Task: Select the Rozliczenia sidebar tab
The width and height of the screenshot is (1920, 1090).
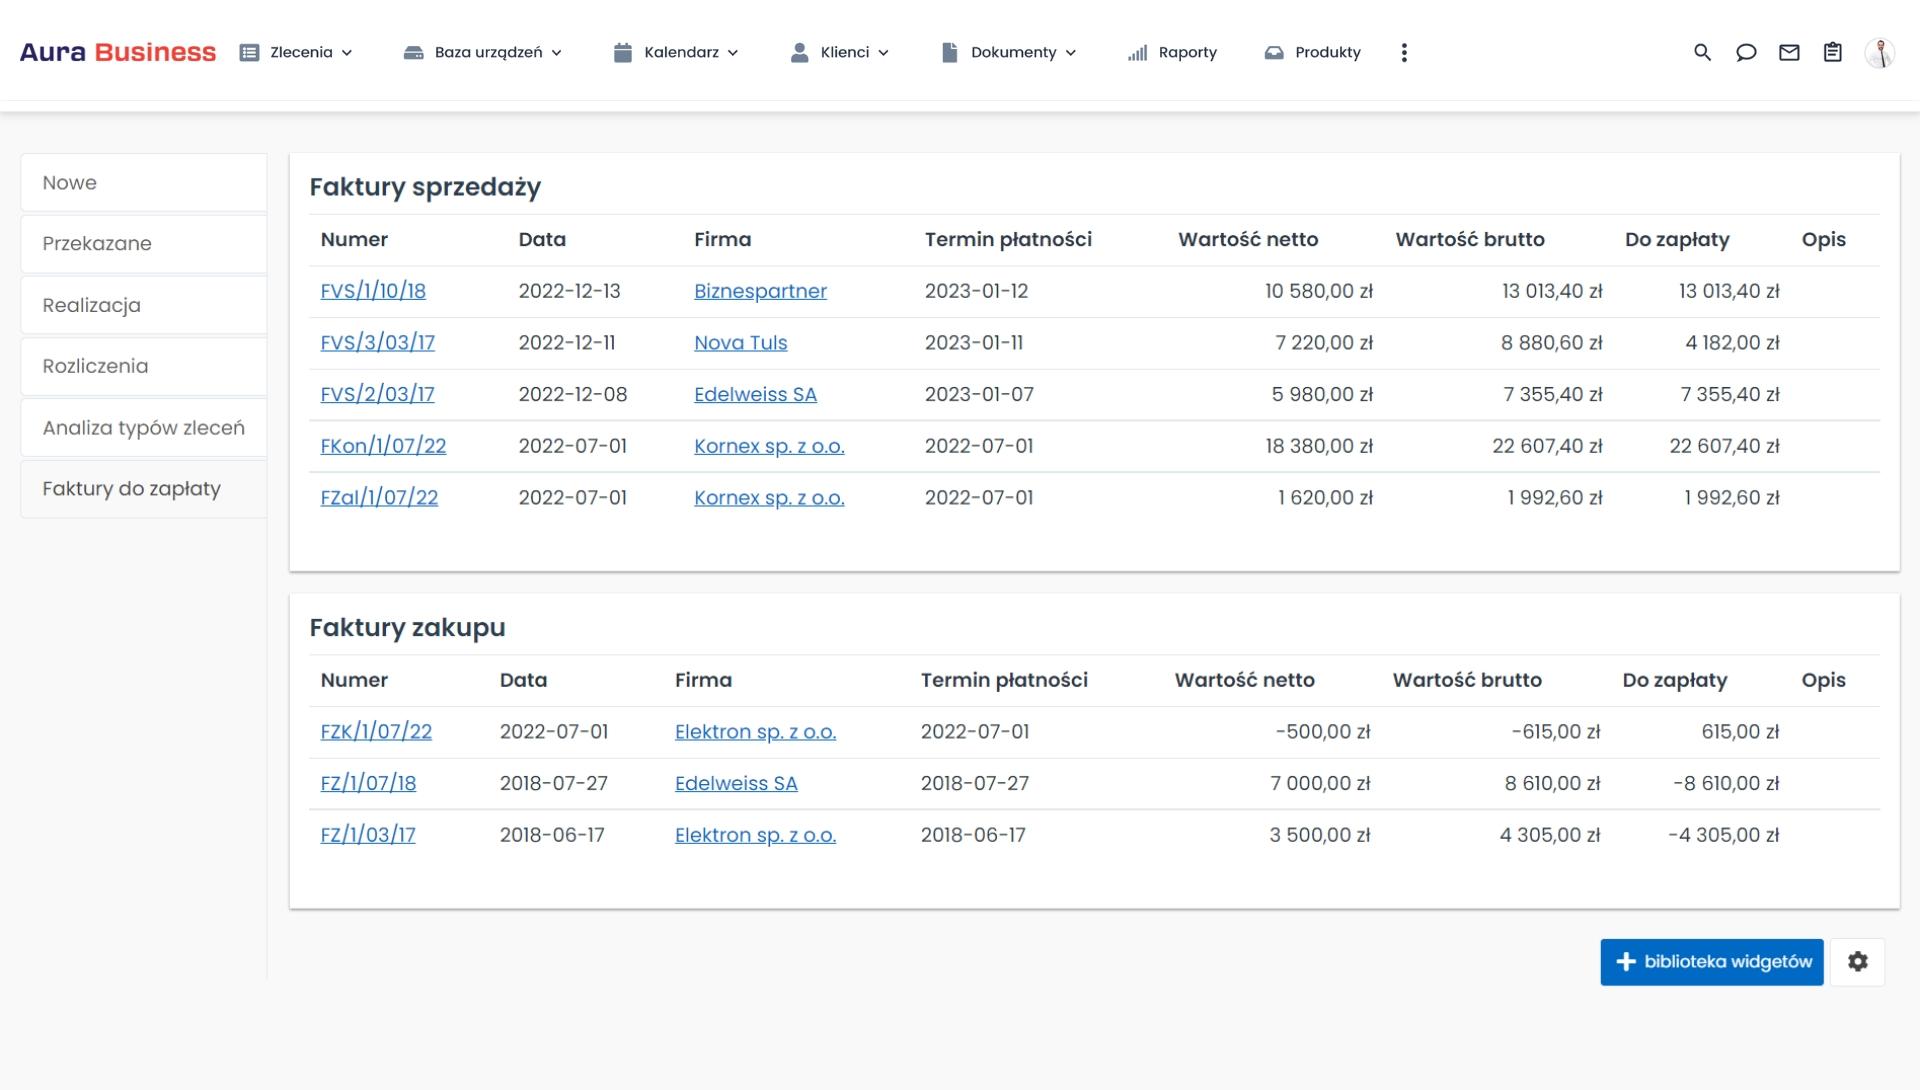Action: [143, 366]
